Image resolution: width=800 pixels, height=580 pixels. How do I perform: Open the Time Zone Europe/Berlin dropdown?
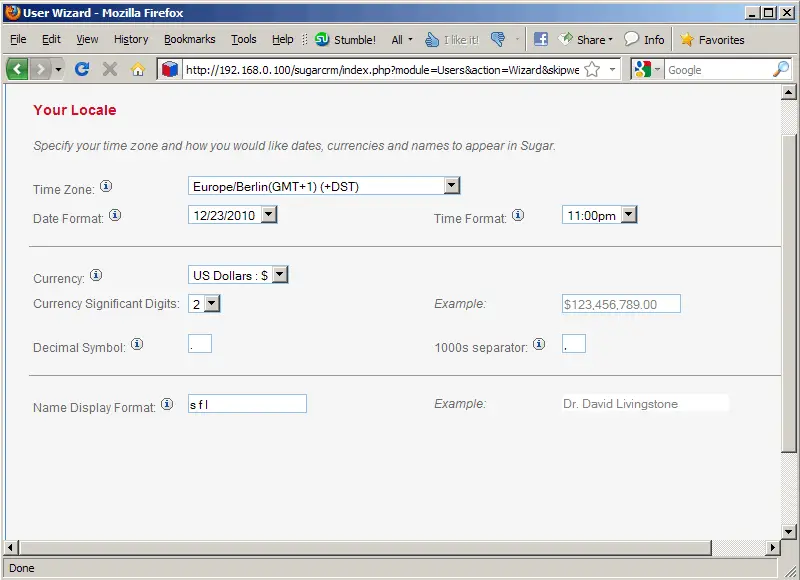324,186
